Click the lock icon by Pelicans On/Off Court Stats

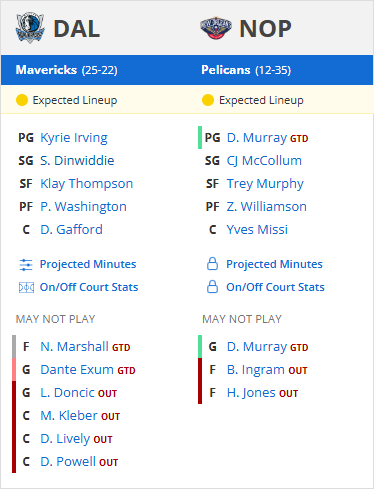212,287
